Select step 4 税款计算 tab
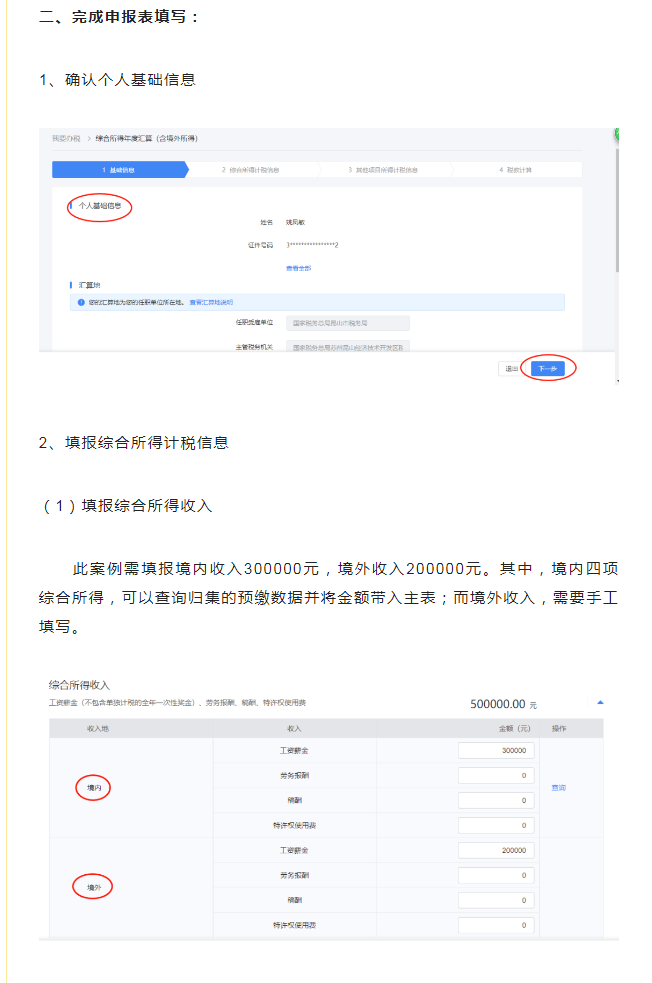652x983 pixels. tap(515, 170)
